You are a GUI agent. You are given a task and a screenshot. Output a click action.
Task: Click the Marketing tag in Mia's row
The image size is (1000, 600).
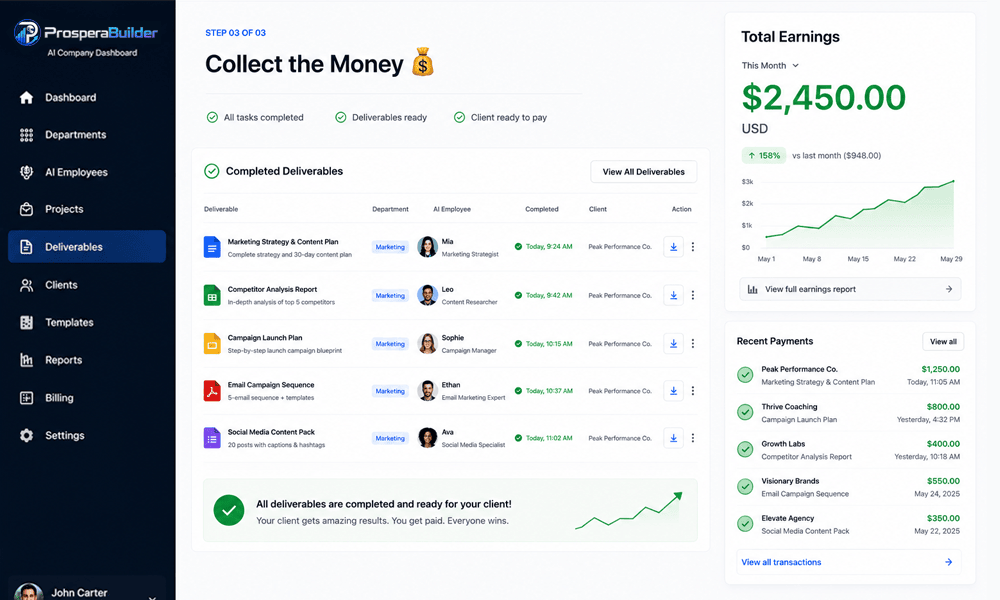pyautogui.click(x=390, y=247)
